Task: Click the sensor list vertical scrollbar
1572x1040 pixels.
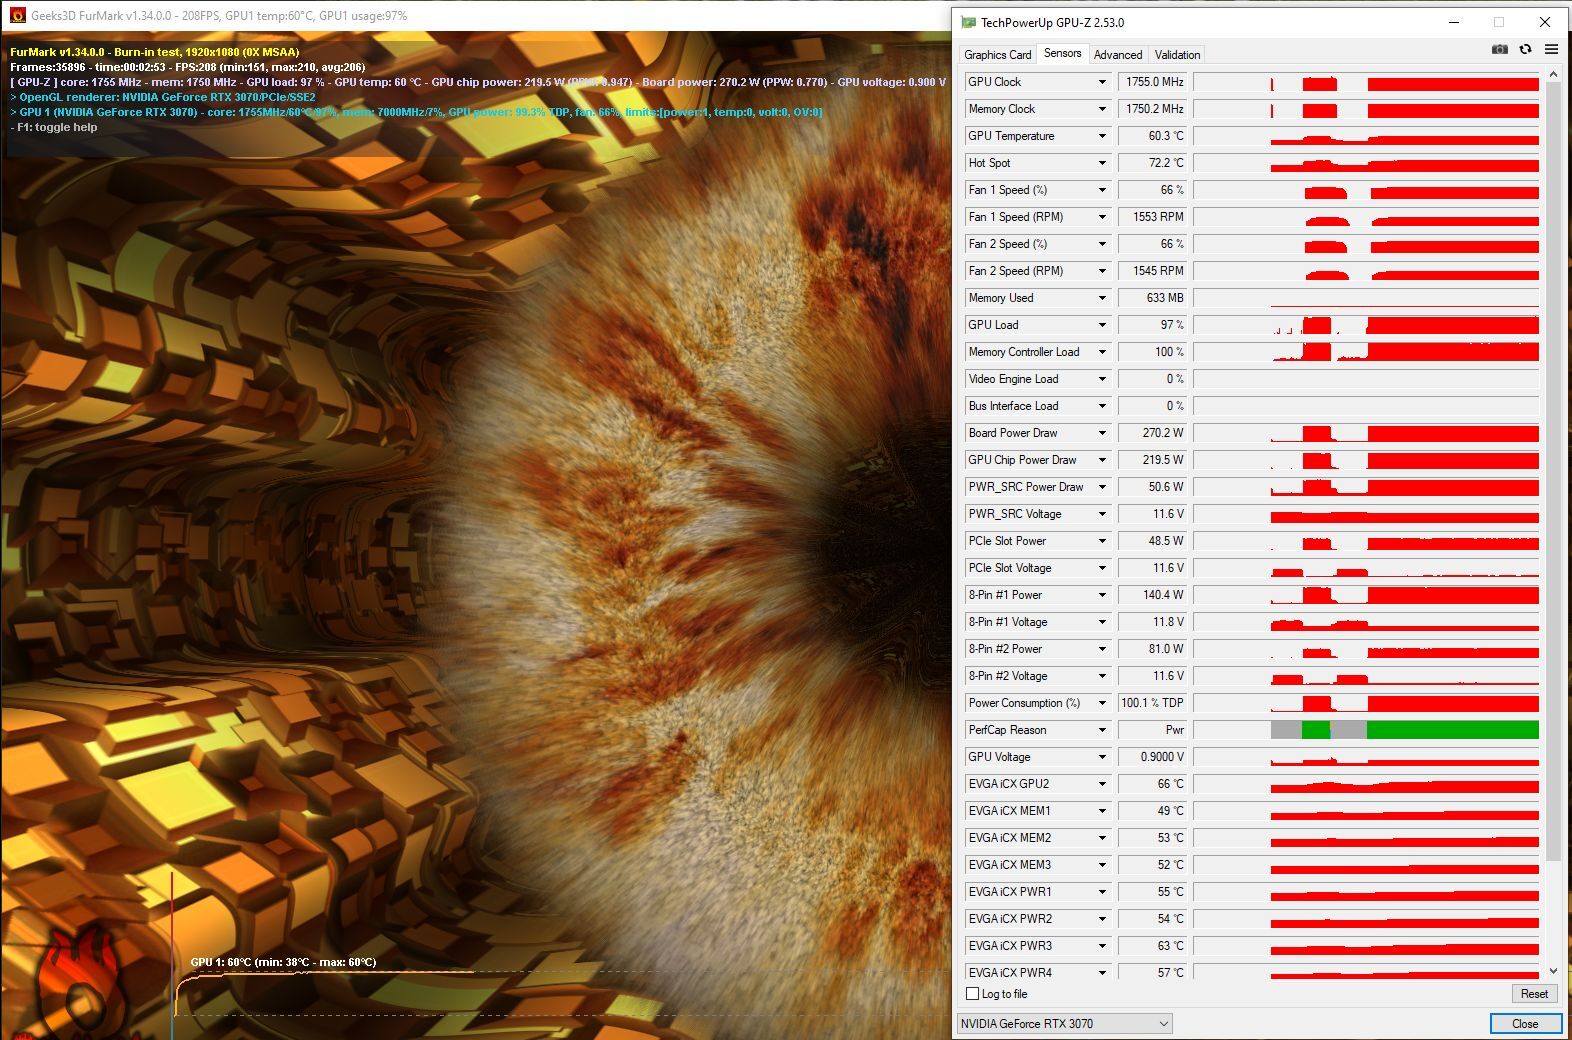Action: [1553, 470]
